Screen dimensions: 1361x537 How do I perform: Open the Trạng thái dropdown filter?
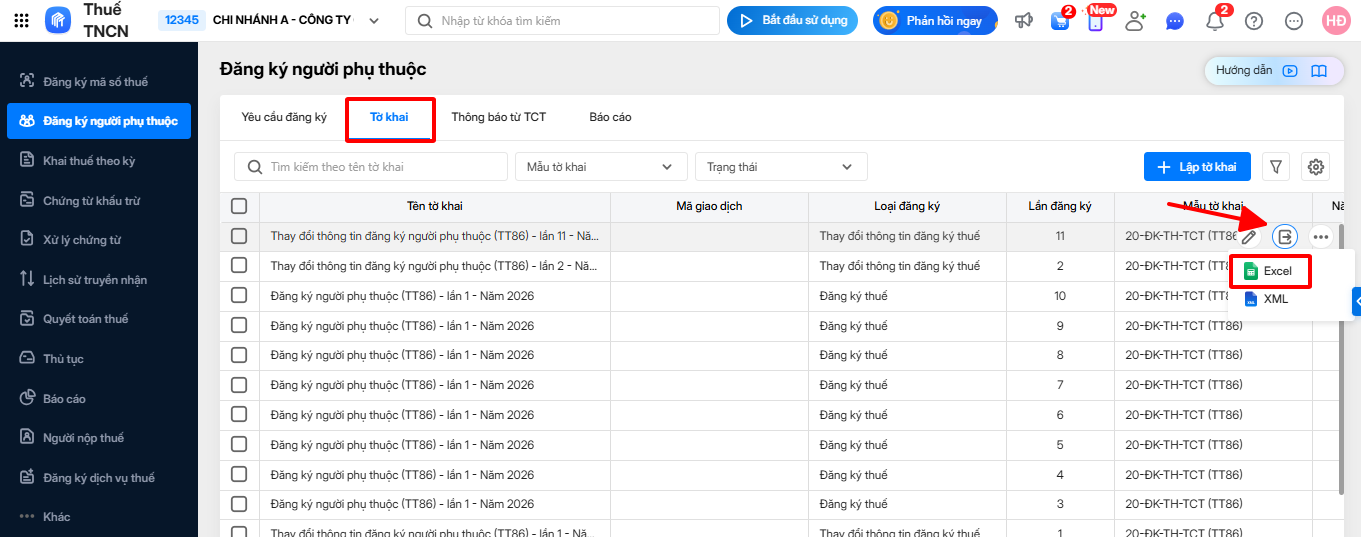[780, 167]
